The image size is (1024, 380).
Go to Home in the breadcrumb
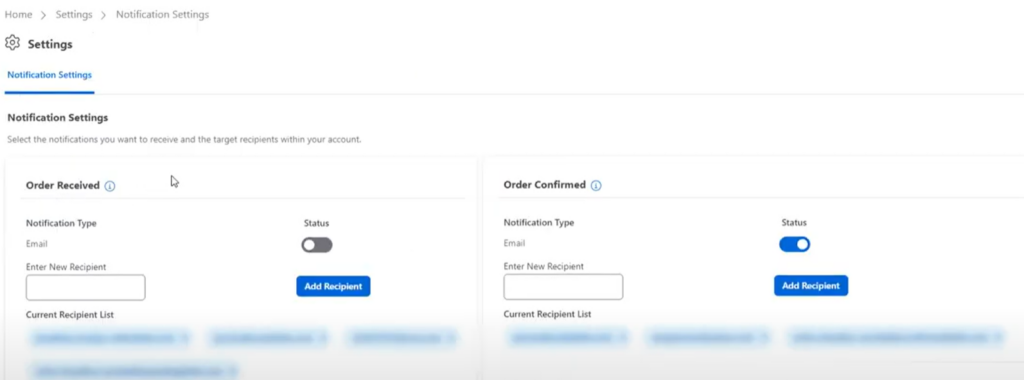click(18, 14)
